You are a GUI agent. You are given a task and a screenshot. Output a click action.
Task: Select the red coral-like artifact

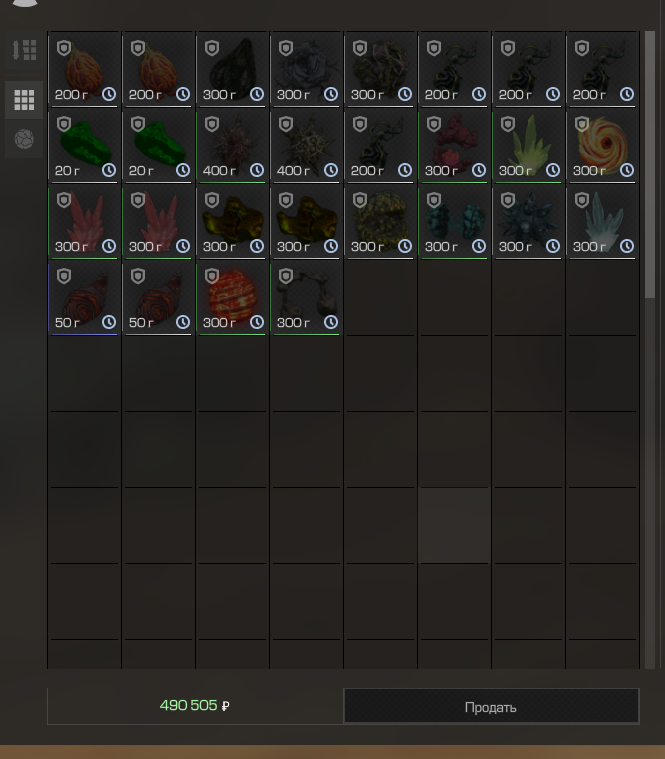click(x=454, y=146)
